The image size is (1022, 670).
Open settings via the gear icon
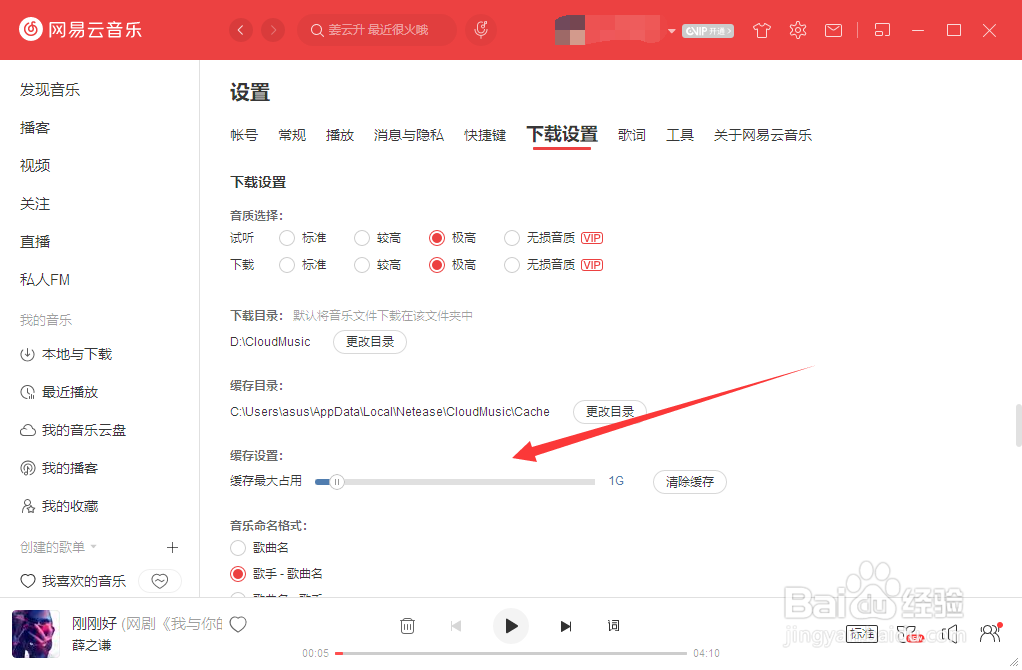tap(798, 30)
